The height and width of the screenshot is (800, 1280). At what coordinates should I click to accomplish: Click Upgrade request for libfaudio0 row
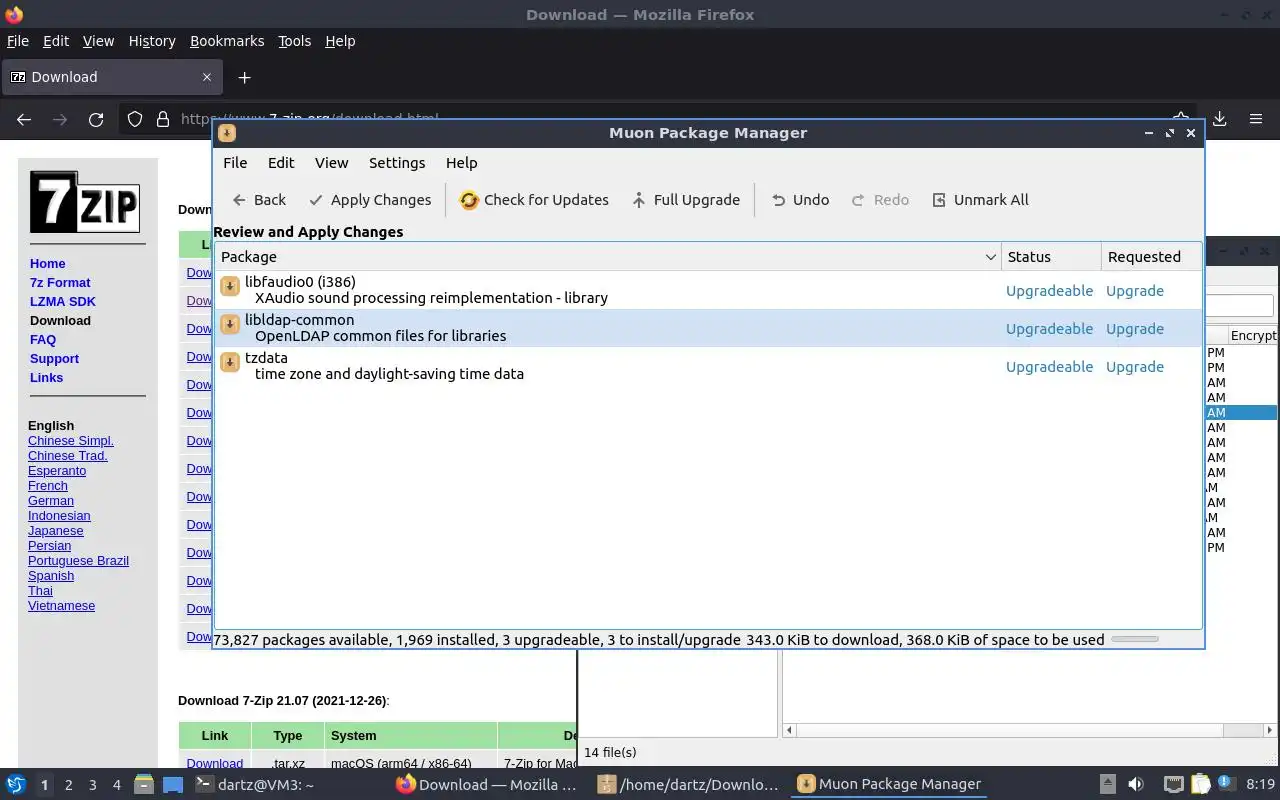(1135, 291)
